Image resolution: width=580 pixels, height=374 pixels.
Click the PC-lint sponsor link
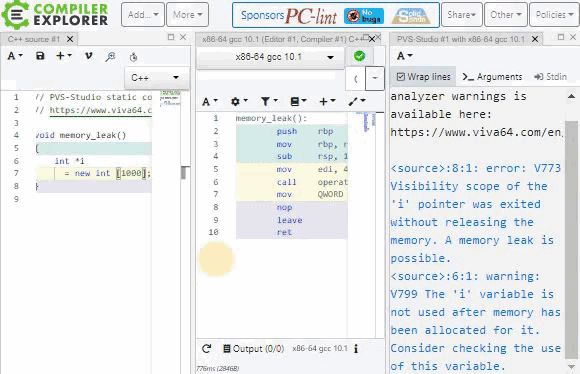click(311, 16)
